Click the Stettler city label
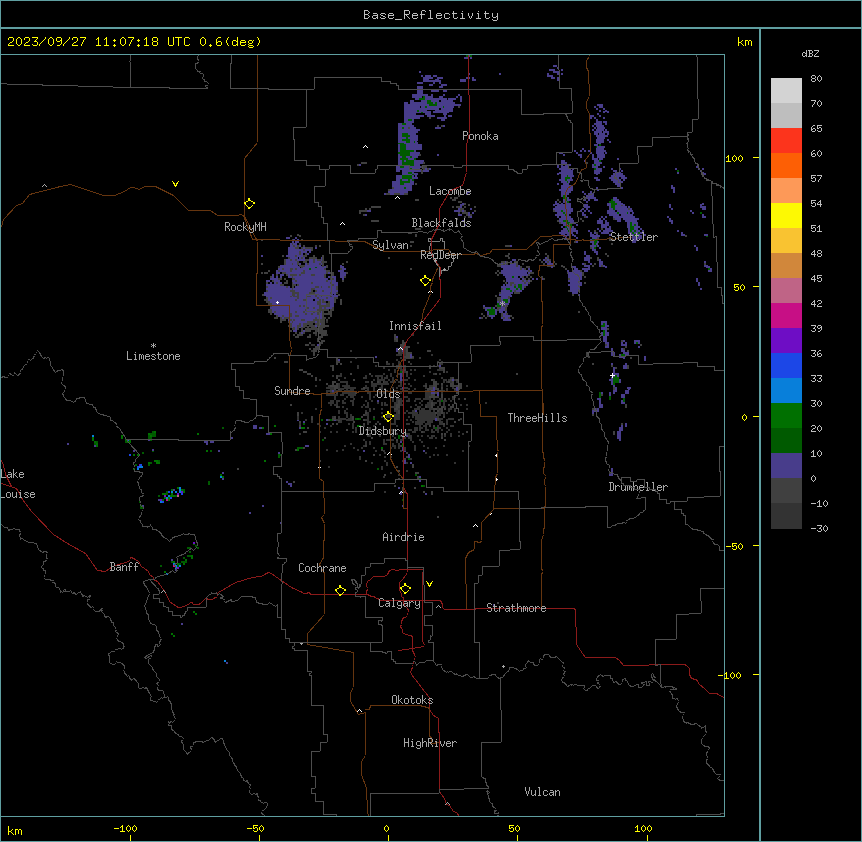Image resolution: width=862 pixels, height=842 pixels. (633, 237)
